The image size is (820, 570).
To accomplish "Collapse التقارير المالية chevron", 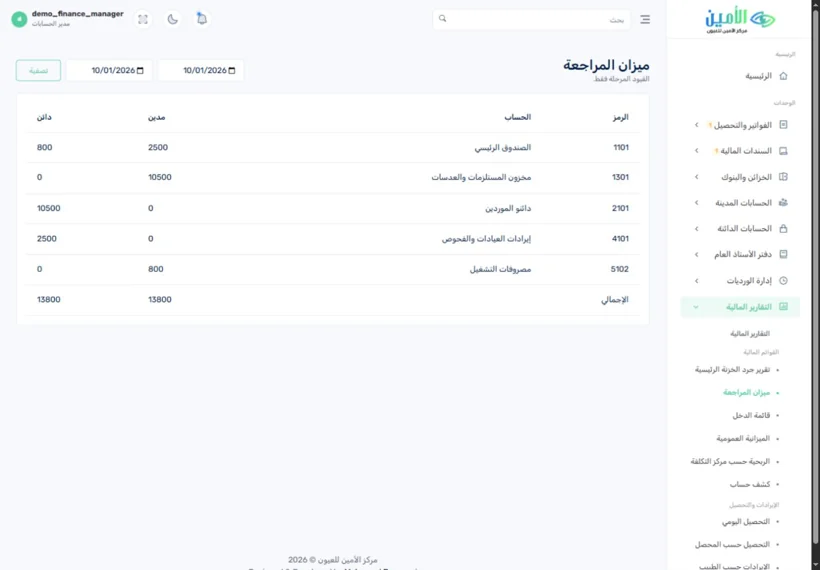I will click(x=696, y=307).
